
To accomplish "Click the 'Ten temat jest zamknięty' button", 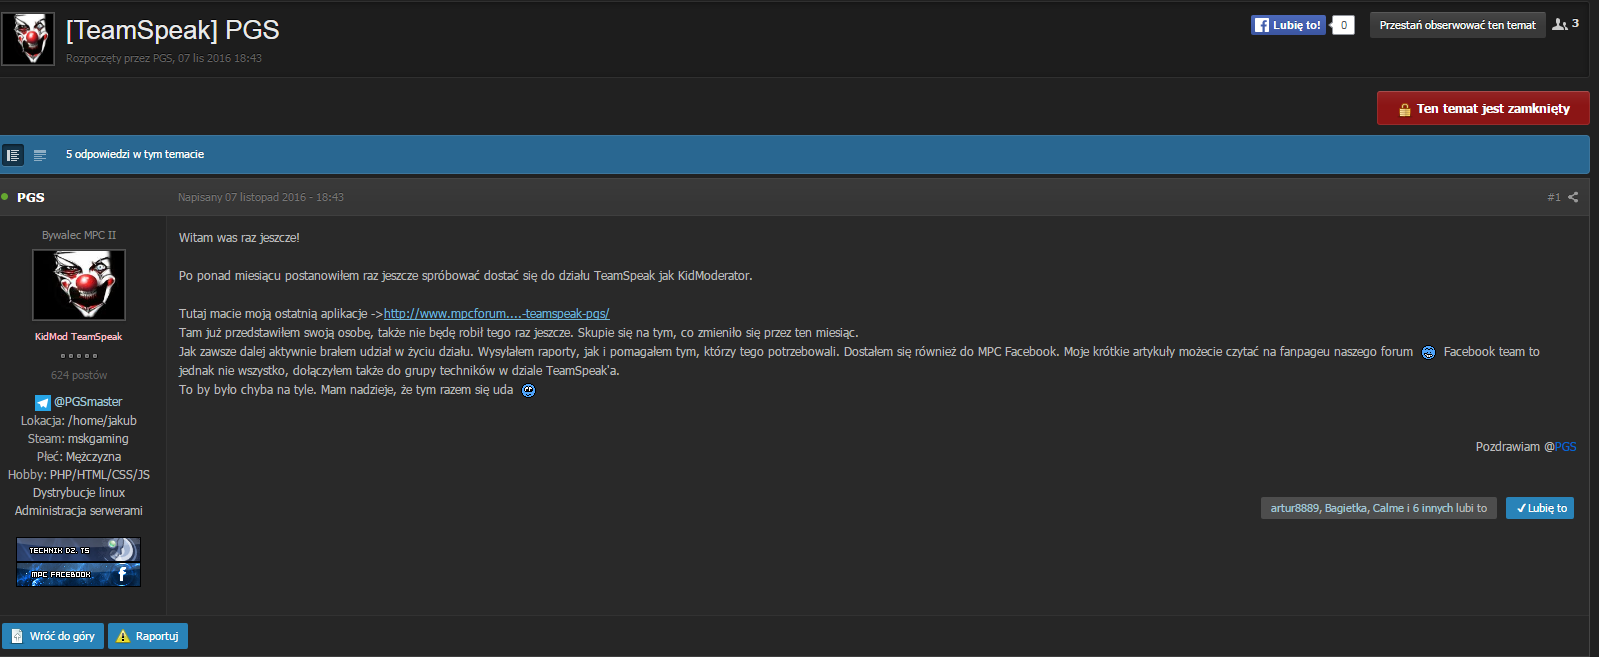I will 1483,108.
